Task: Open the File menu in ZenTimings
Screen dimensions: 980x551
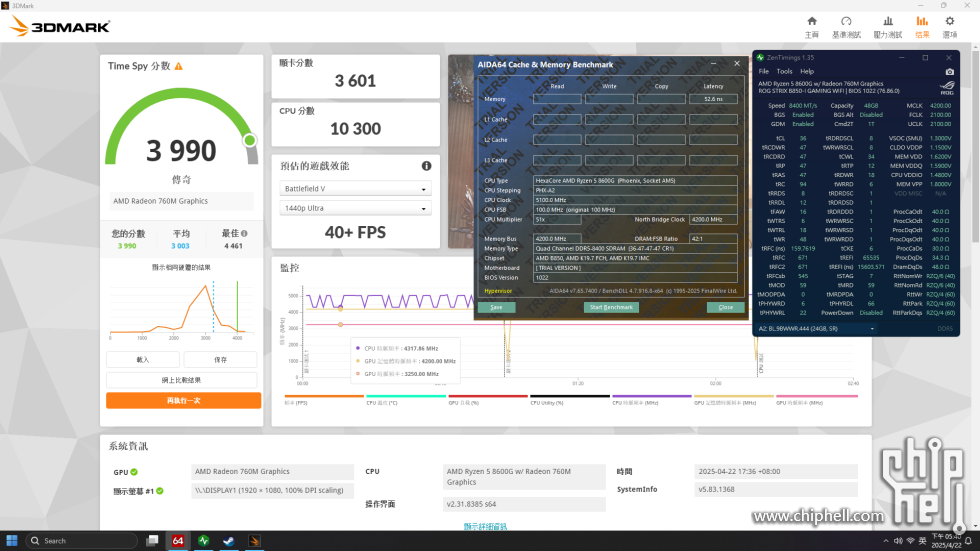Action: tap(764, 71)
